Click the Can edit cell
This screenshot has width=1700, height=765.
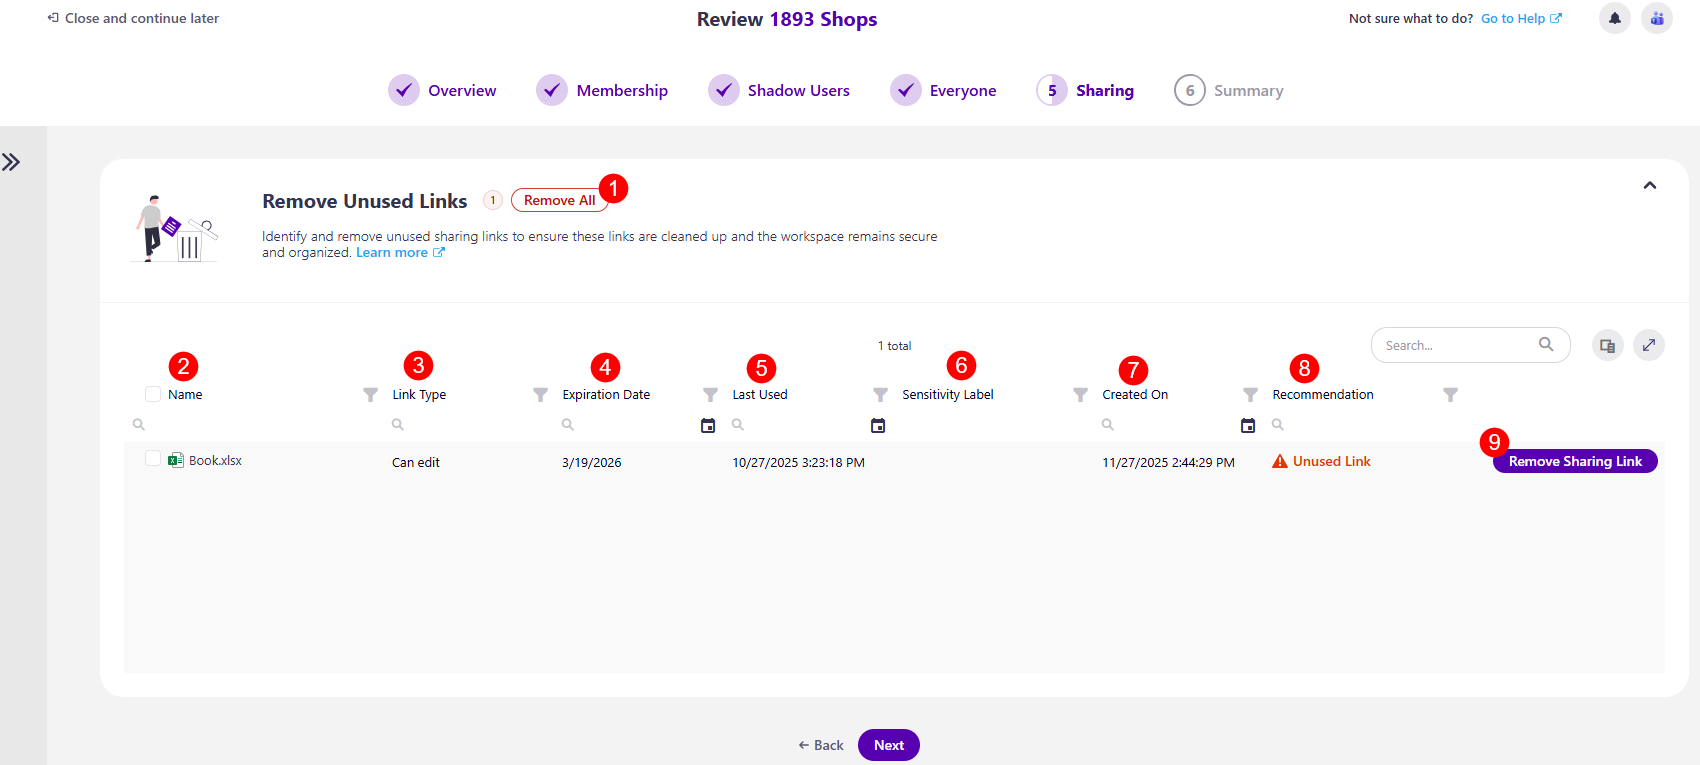pyautogui.click(x=416, y=462)
